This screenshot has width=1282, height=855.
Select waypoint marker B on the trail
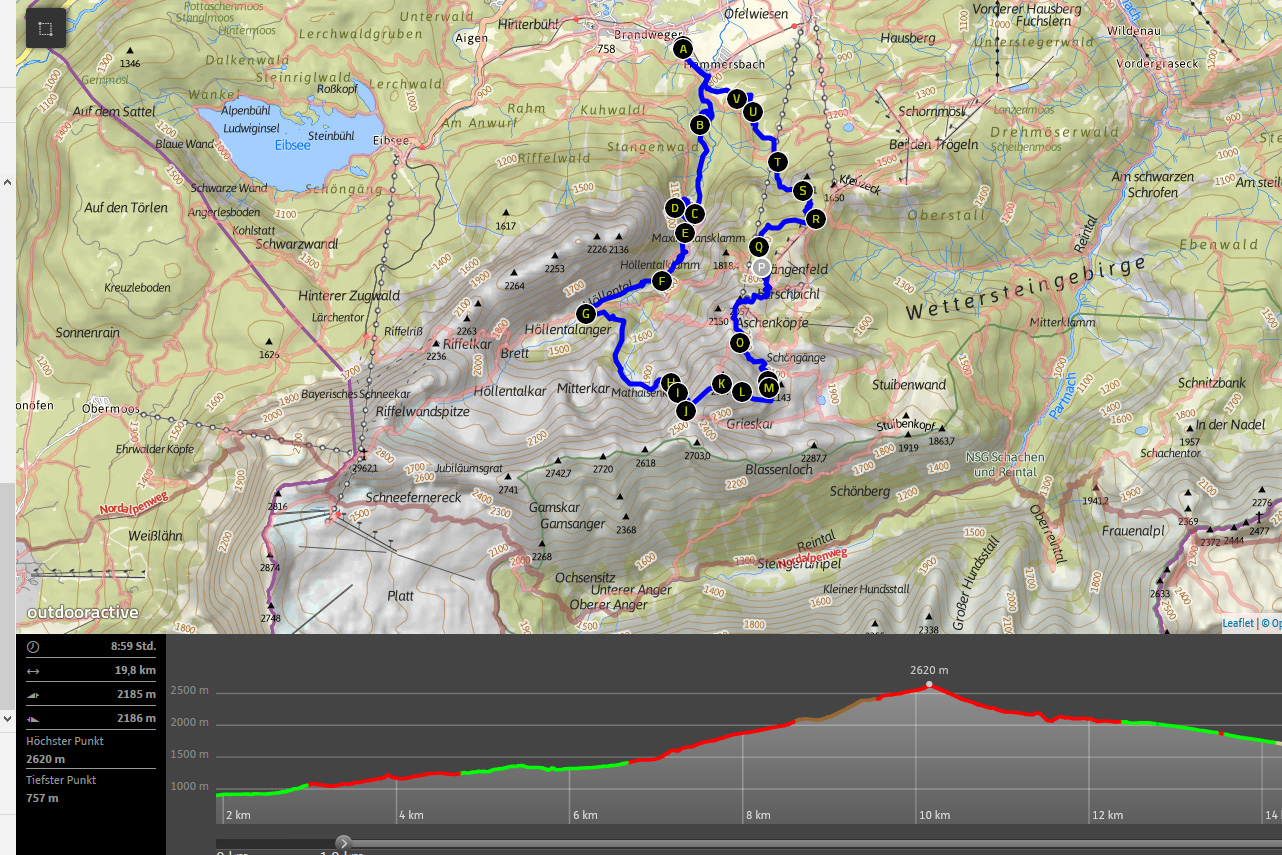(700, 125)
